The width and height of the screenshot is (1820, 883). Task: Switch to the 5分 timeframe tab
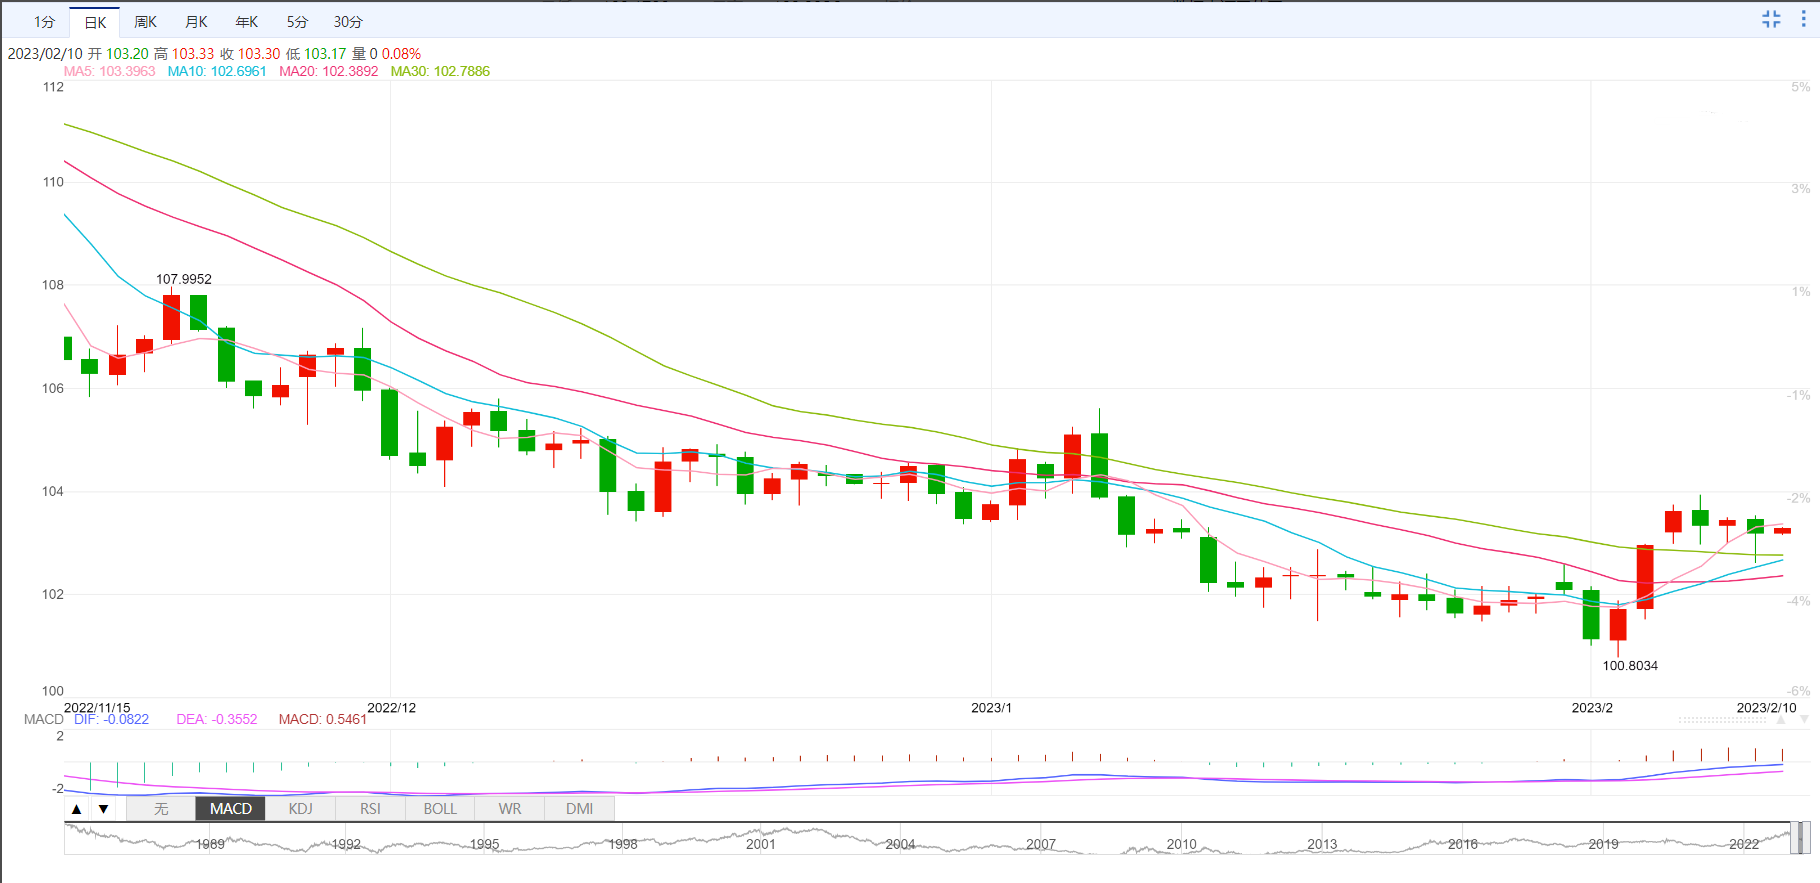click(297, 22)
